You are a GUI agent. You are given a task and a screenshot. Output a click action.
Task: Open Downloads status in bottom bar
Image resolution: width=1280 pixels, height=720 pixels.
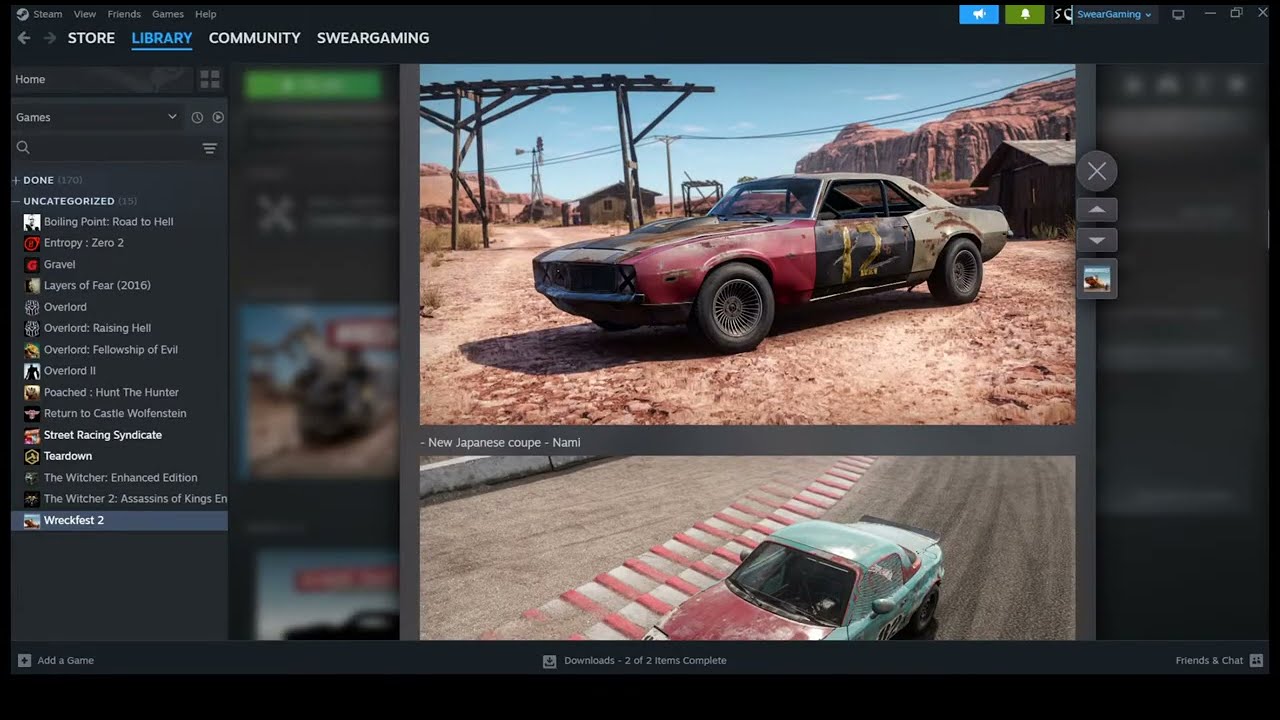click(x=635, y=660)
